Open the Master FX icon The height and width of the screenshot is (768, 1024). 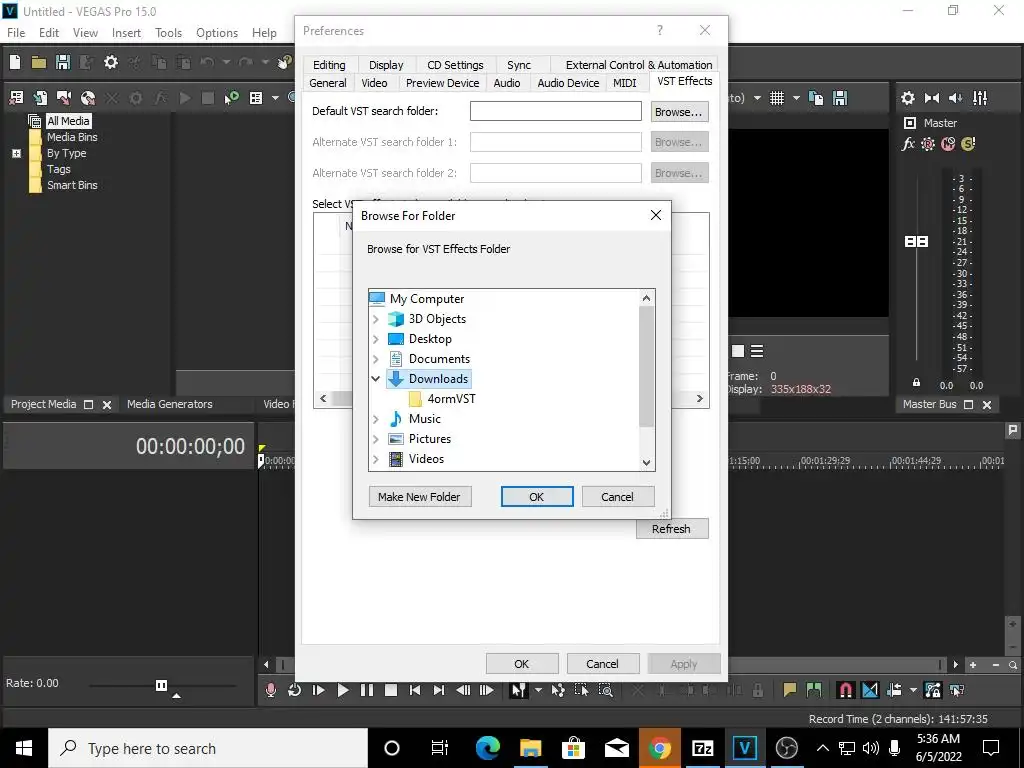pos(908,144)
